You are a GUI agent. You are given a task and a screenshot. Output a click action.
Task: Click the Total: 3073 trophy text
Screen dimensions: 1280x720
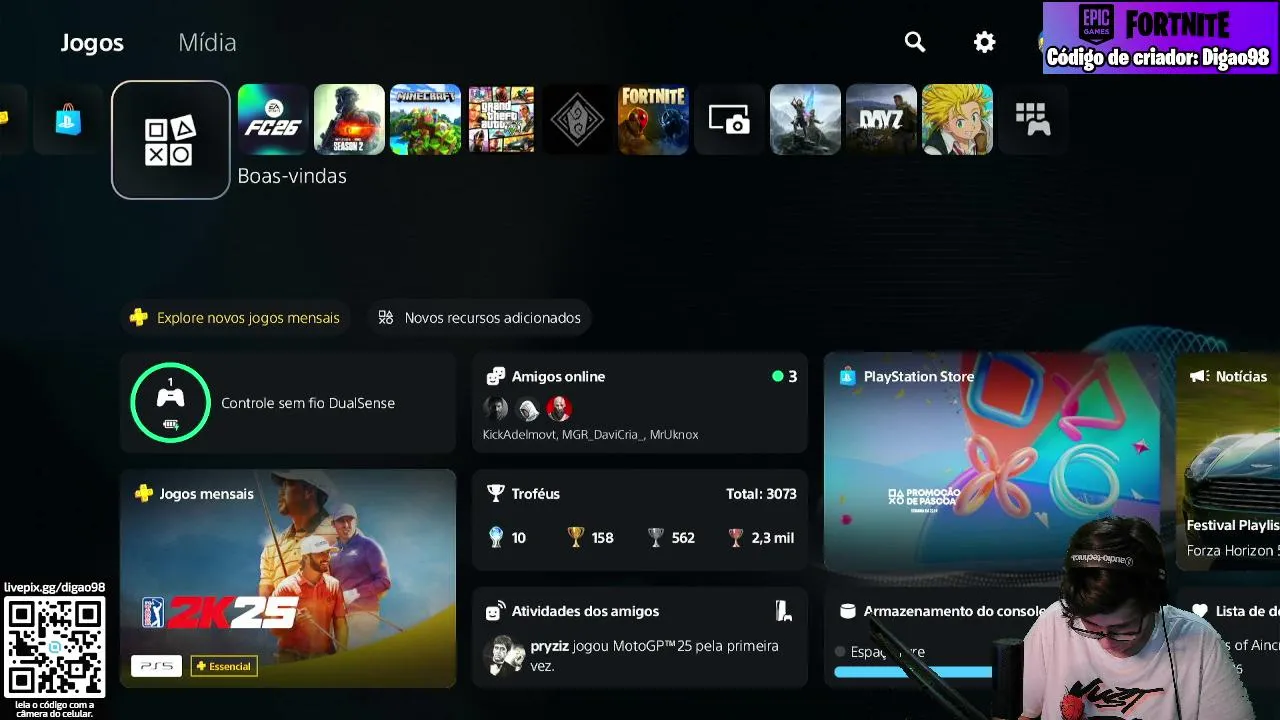click(x=761, y=494)
